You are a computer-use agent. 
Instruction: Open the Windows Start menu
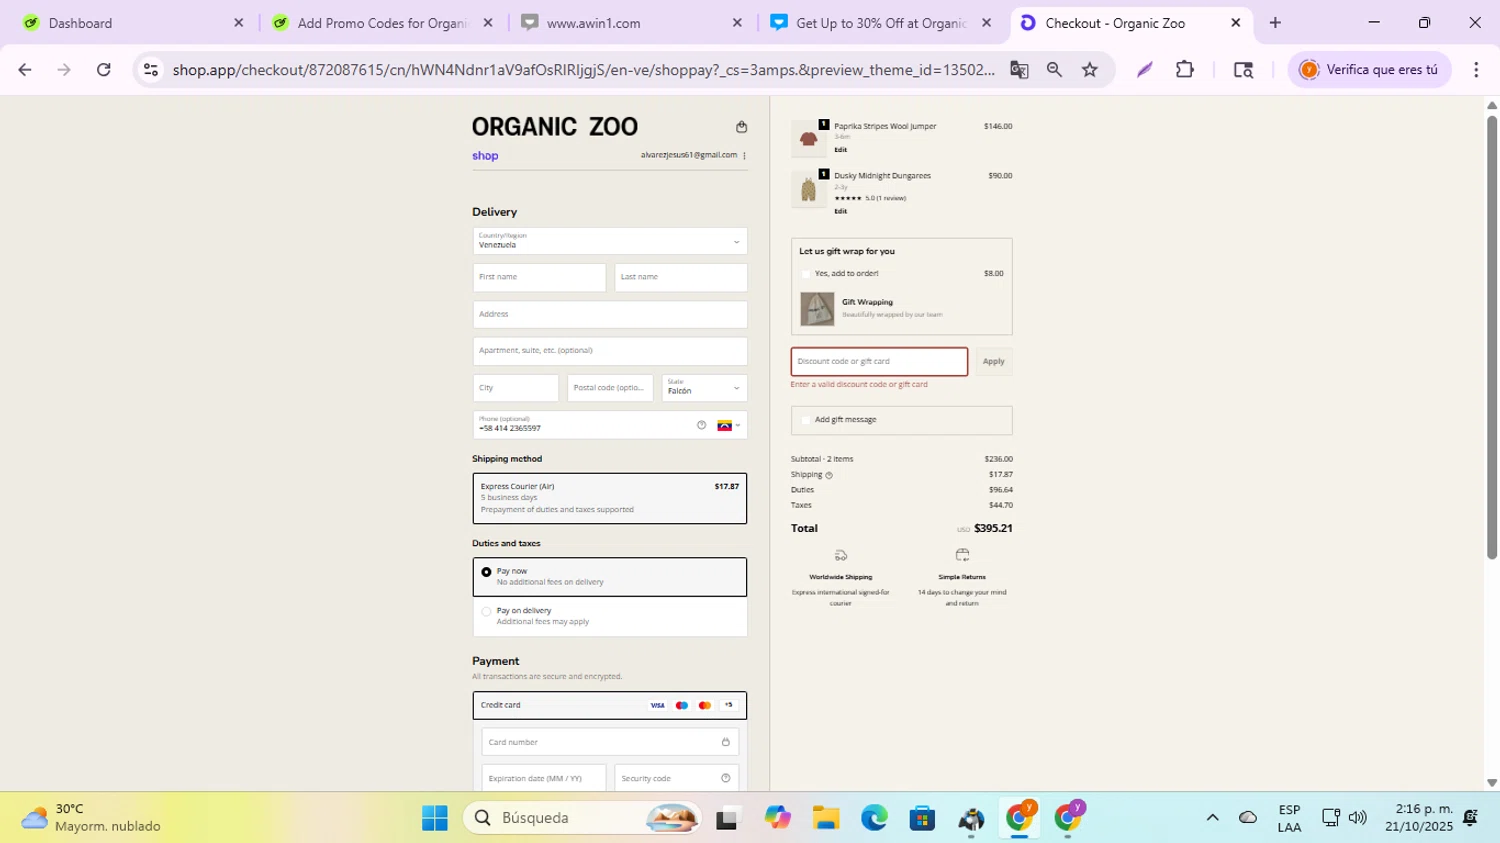435,818
